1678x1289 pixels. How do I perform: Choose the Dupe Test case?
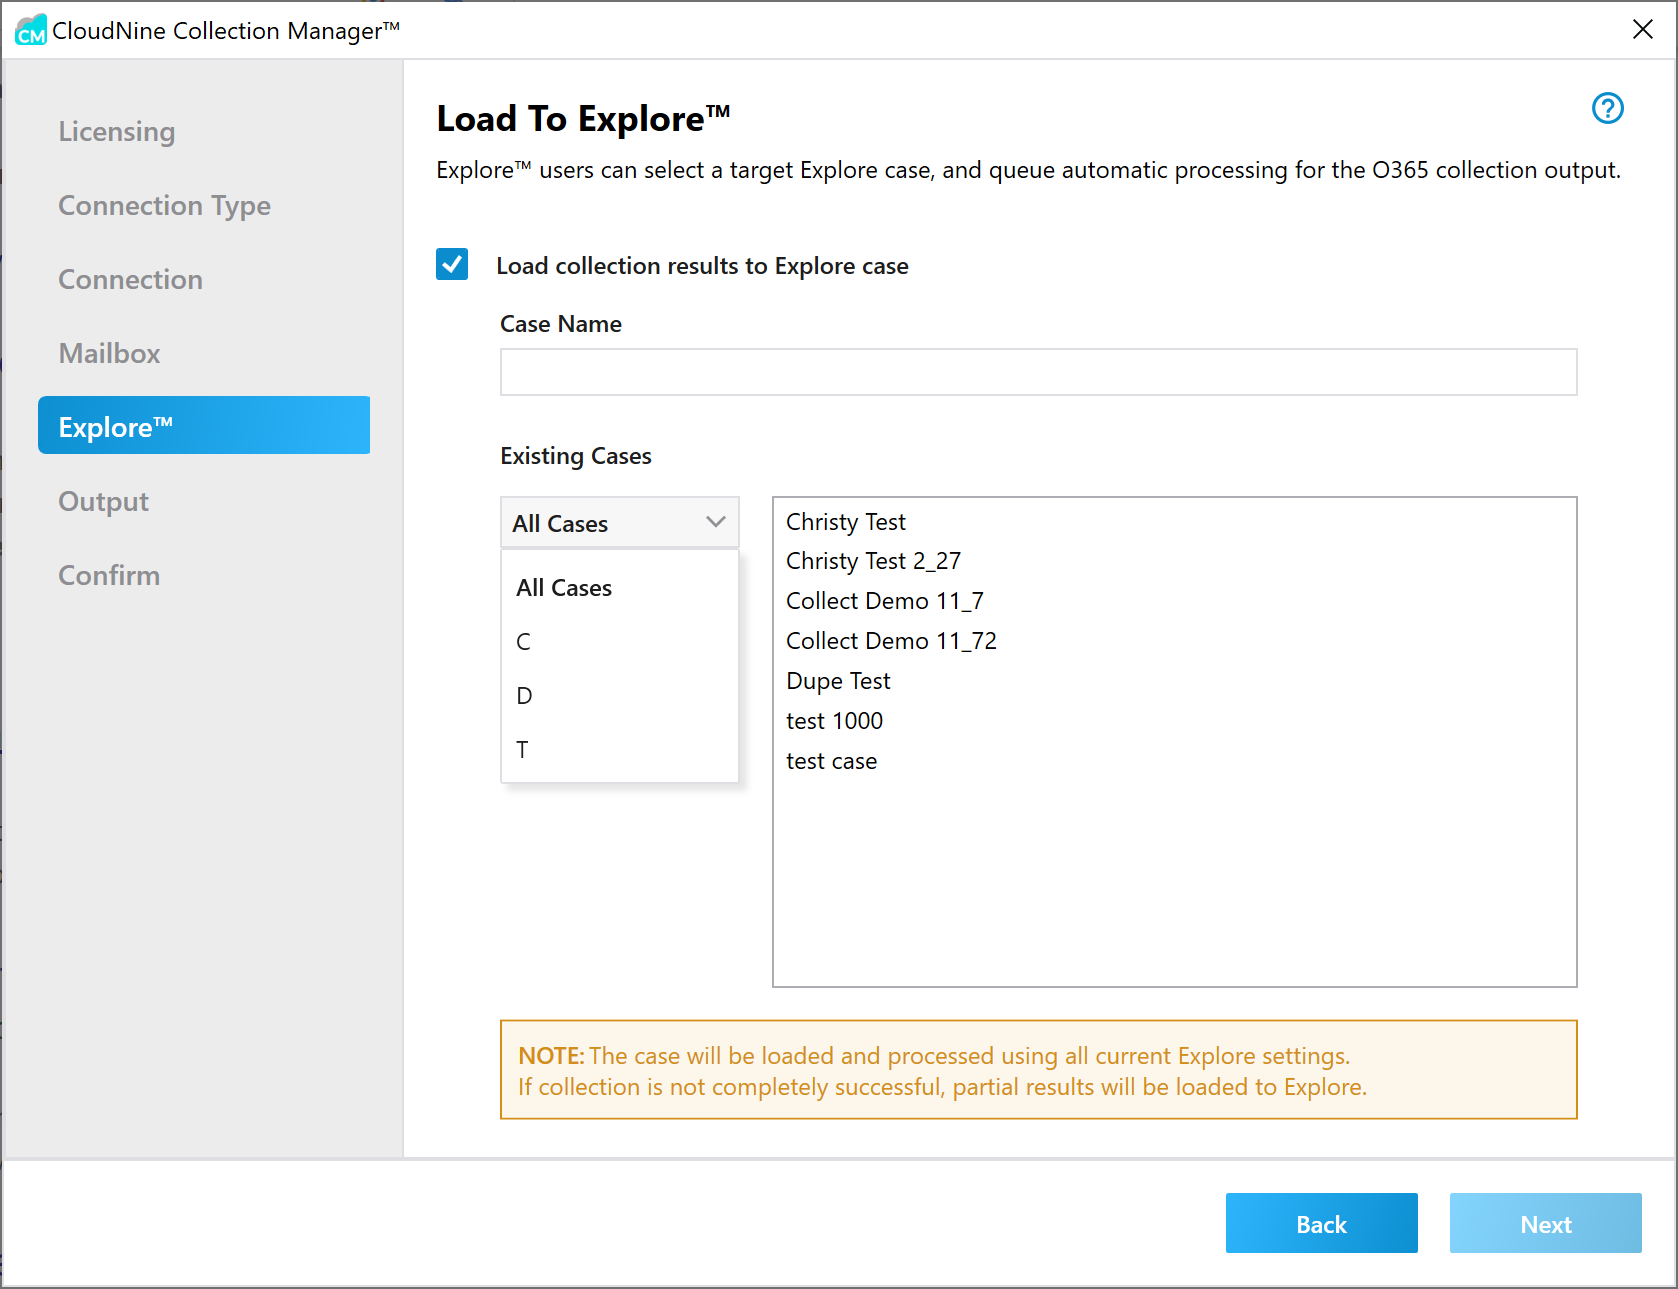pyautogui.click(x=838, y=681)
